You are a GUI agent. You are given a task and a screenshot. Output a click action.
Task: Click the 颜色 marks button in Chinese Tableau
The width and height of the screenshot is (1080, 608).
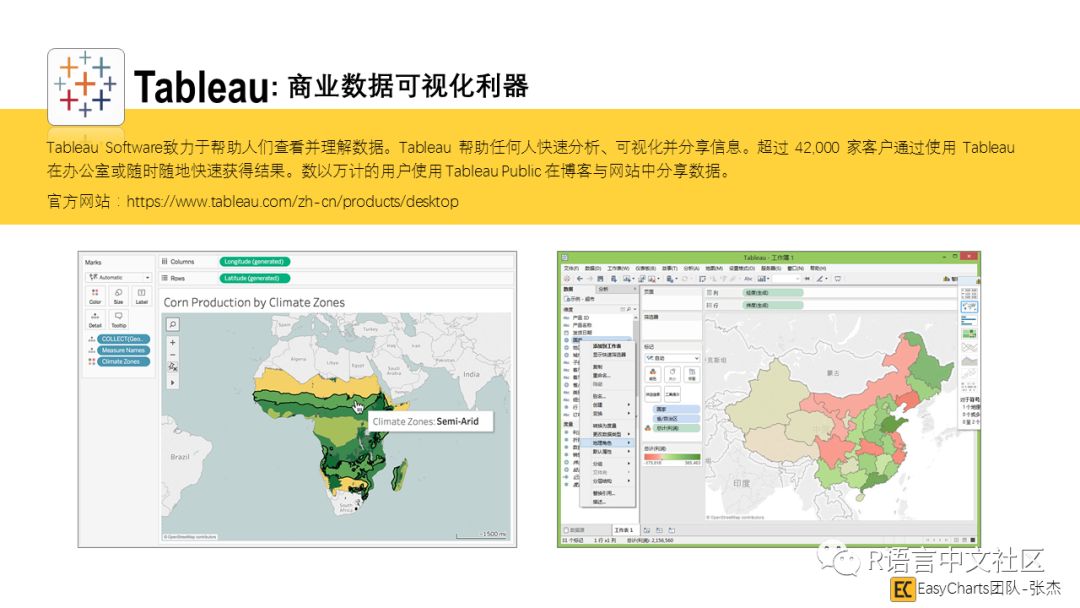[x=653, y=375]
